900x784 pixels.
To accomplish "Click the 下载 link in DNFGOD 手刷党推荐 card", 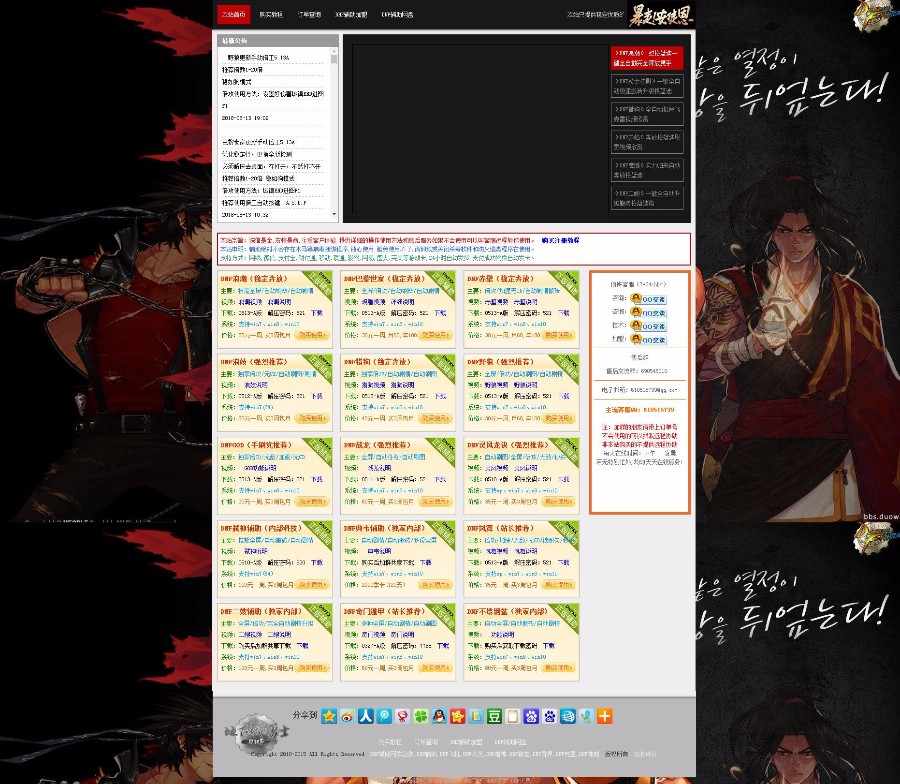I will pyautogui.click(x=317, y=479).
